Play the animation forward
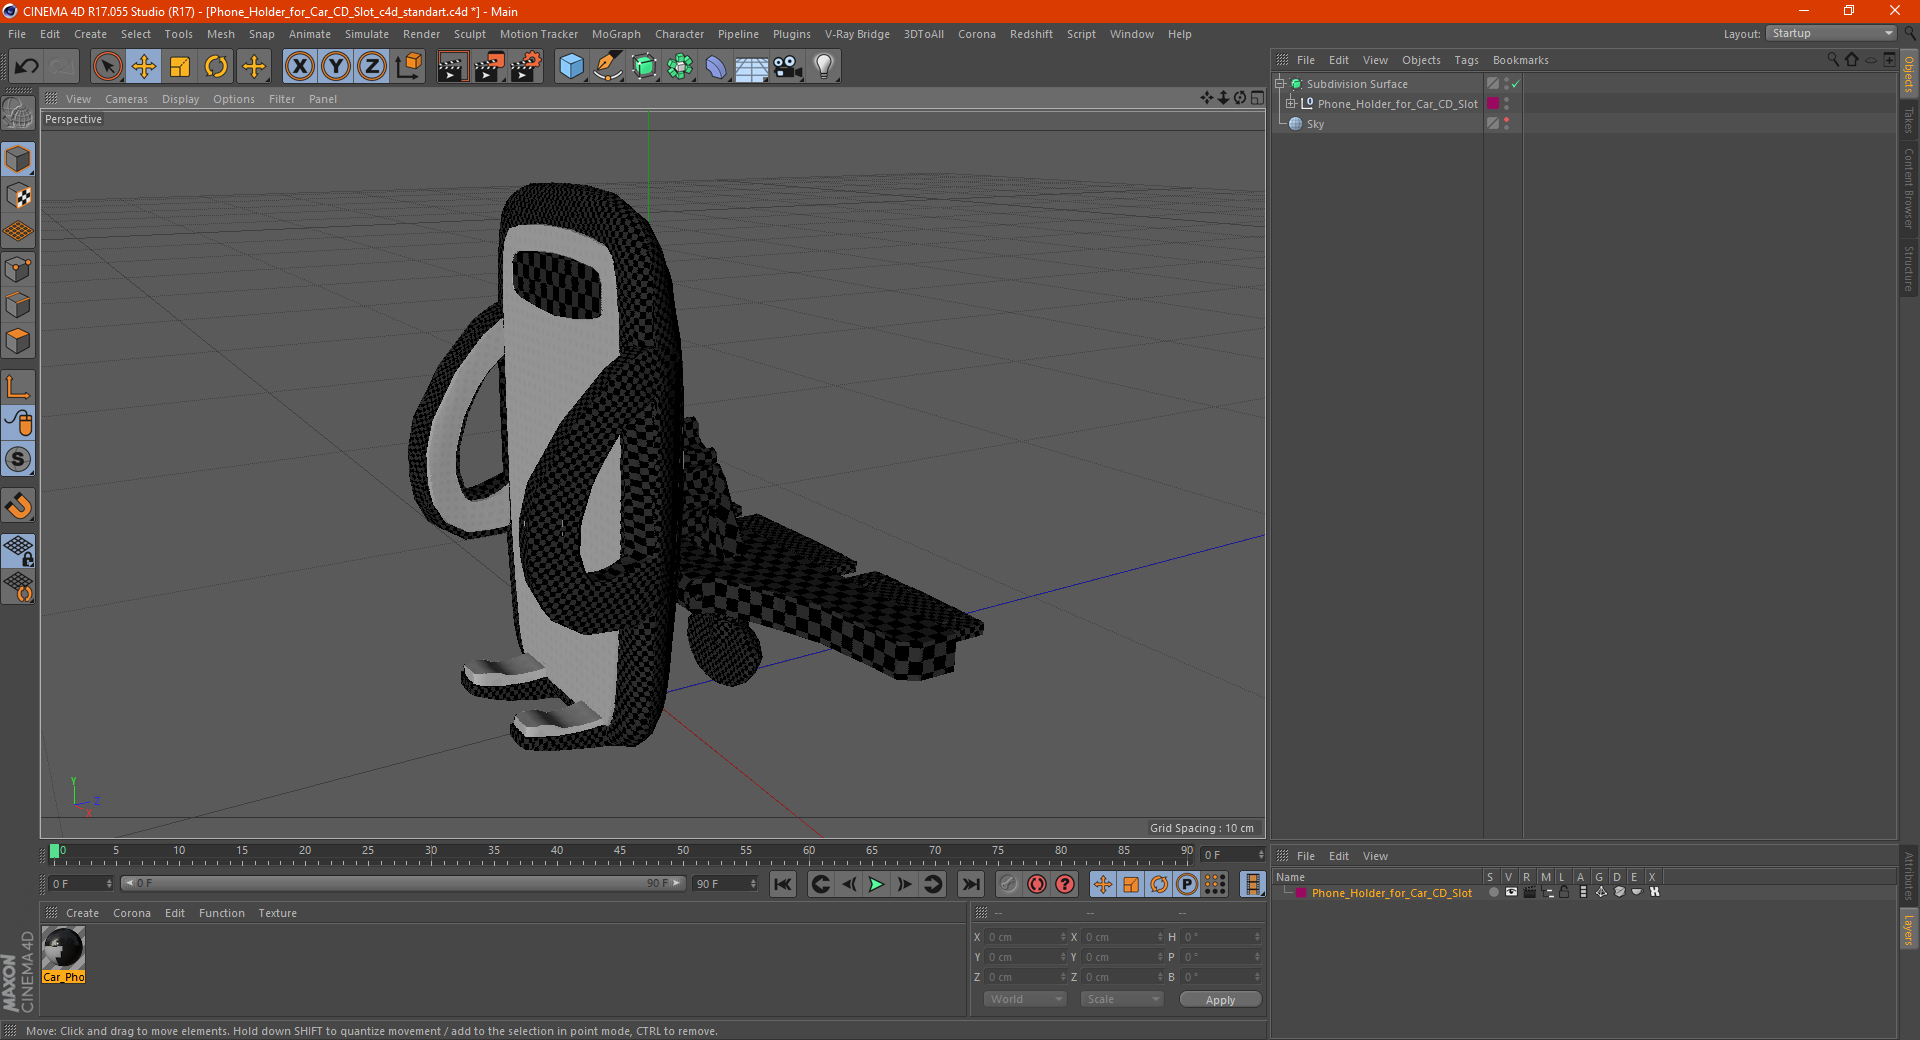The width and height of the screenshot is (1920, 1040). [x=876, y=884]
